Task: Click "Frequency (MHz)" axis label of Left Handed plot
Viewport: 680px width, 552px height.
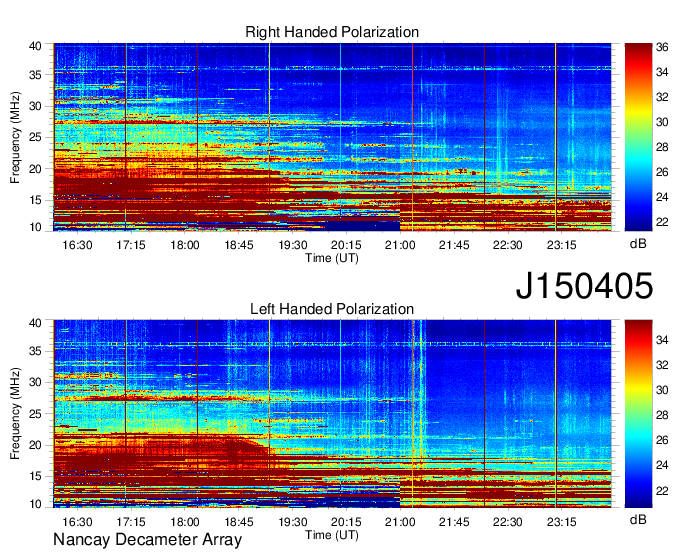Action: 15,414
